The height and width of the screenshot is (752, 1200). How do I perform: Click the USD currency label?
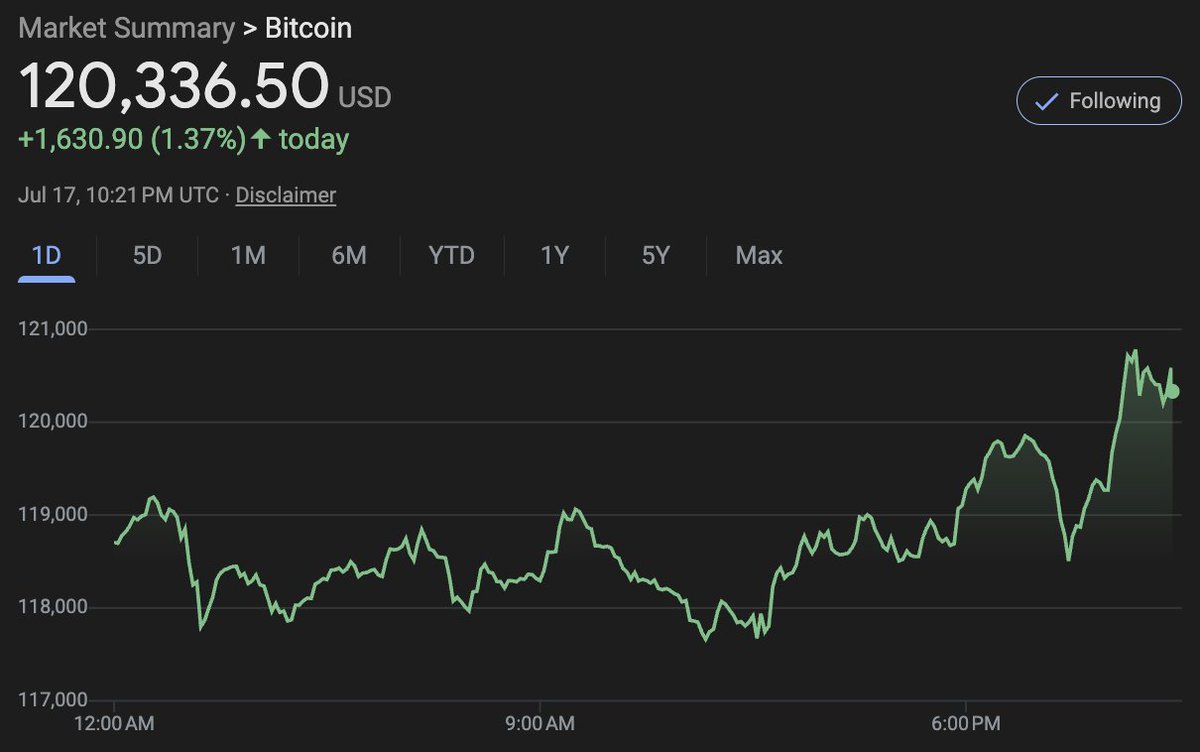[365, 98]
